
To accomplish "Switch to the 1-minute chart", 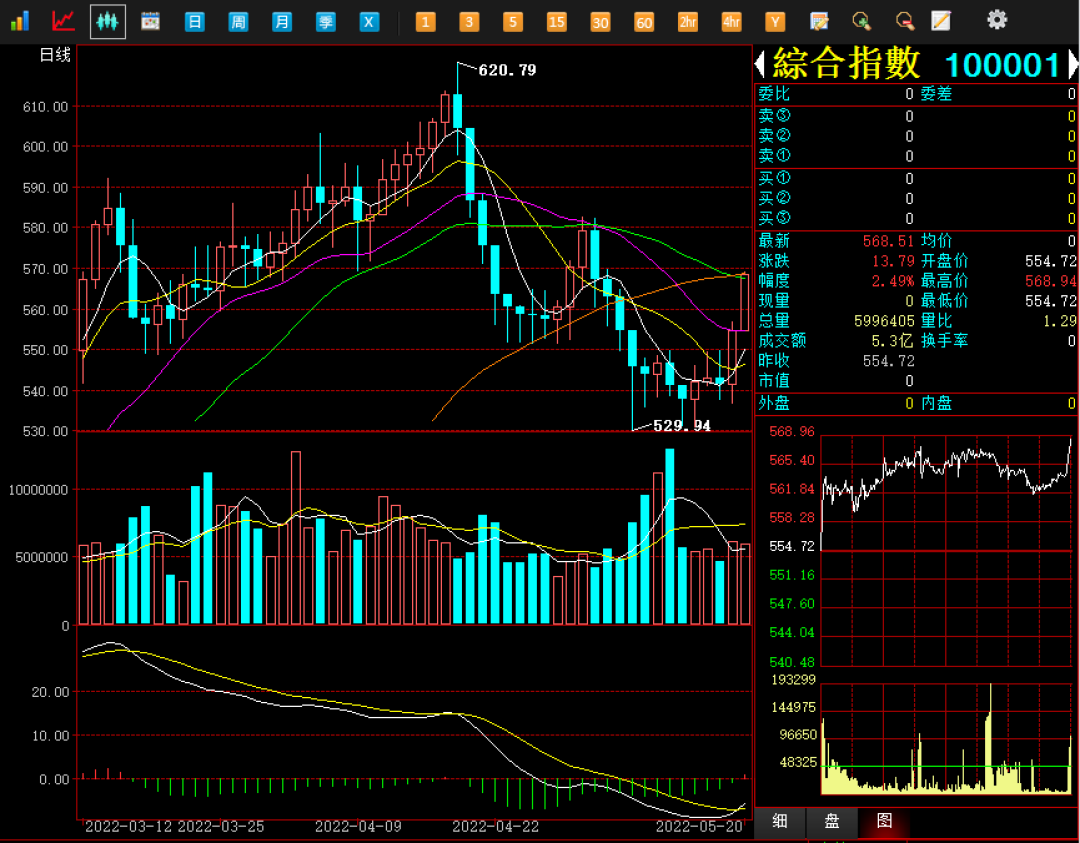I will [x=426, y=22].
